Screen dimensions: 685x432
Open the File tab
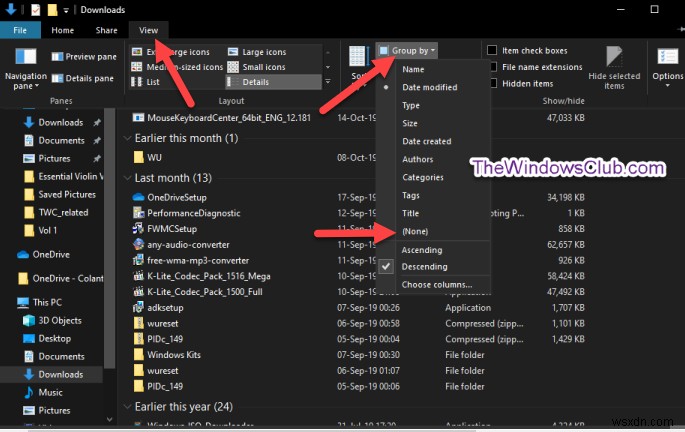tap(20, 30)
